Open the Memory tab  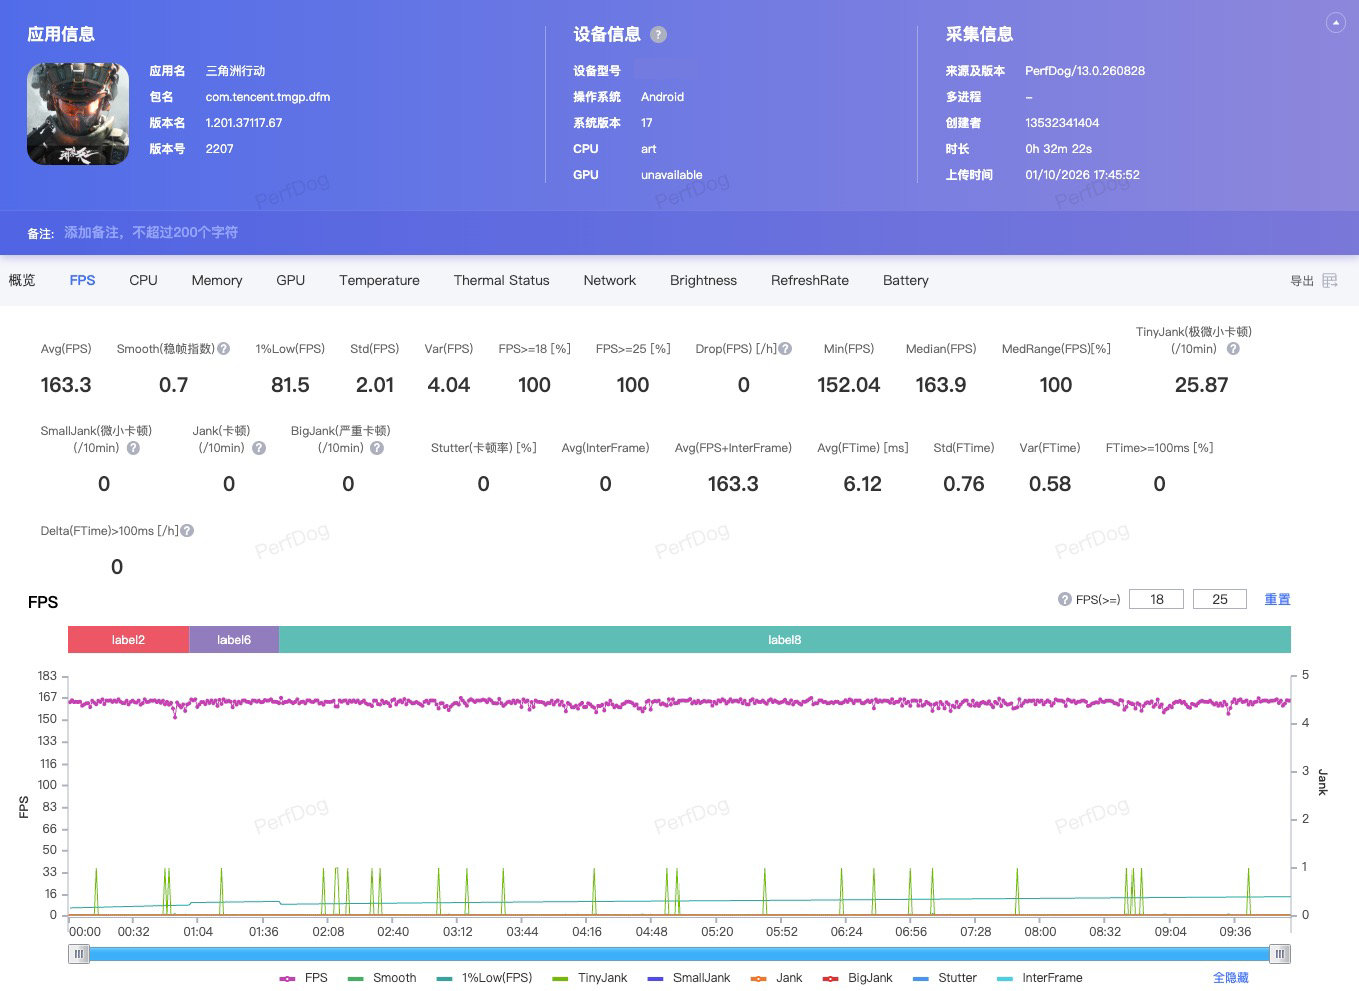click(217, 281)
